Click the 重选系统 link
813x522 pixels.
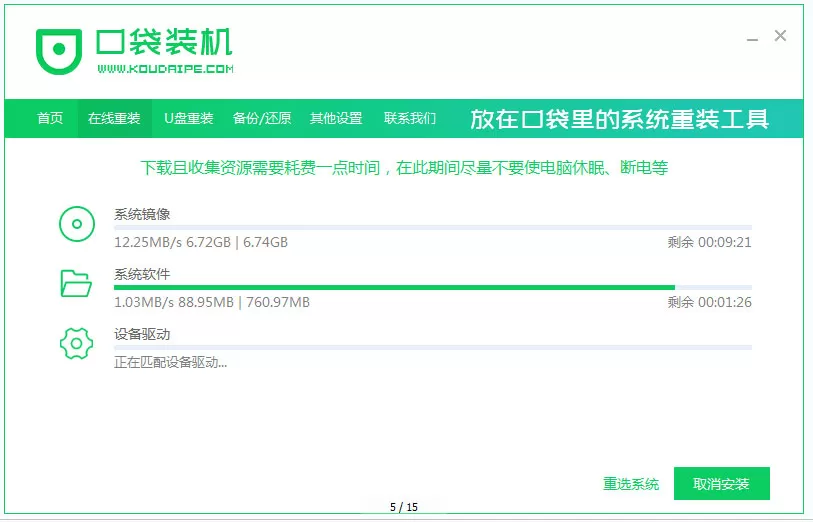631,484
